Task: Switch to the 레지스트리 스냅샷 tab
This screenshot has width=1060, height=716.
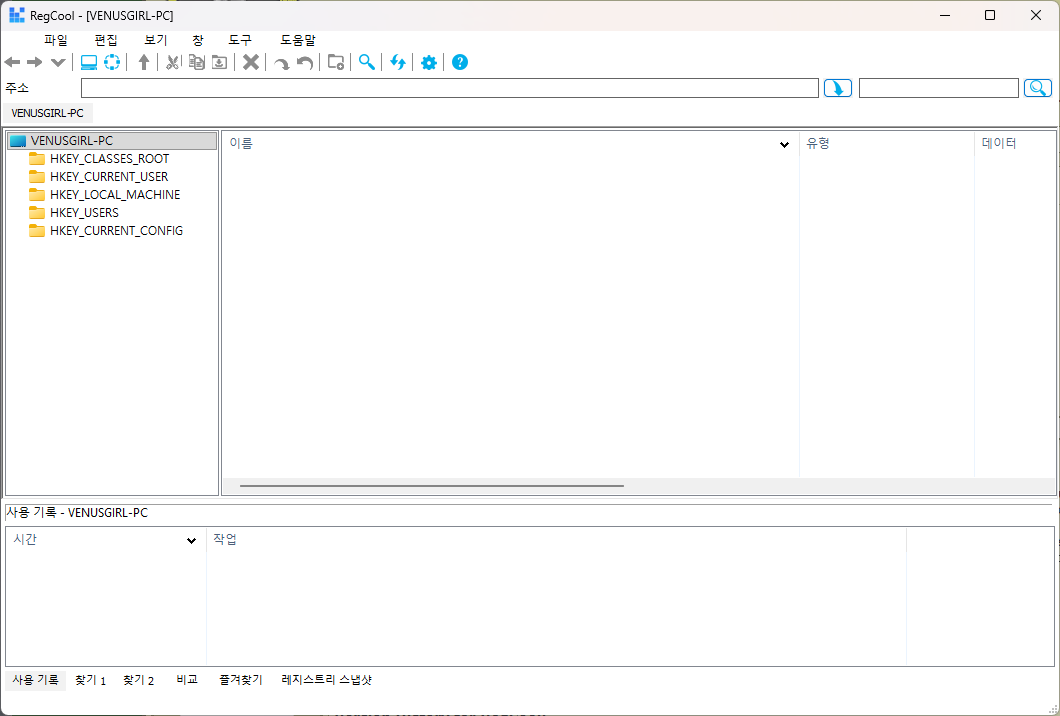Action: click(x=327, y=680)
